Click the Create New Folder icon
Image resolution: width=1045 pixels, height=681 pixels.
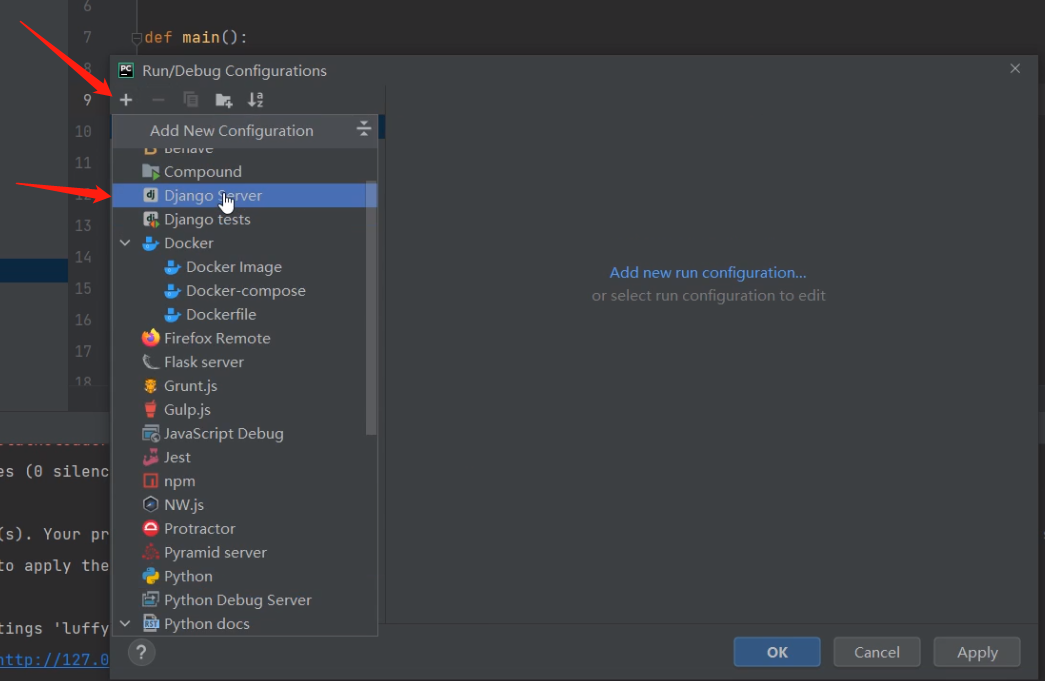(x=223, y=100)
